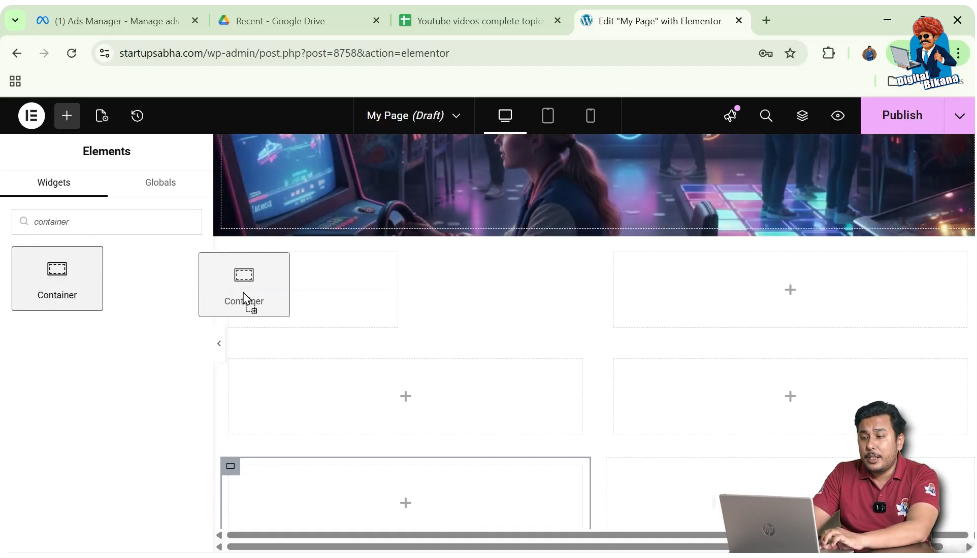Select the Container widget in the panel
977x558 pixels.
(x=57, y=278)
